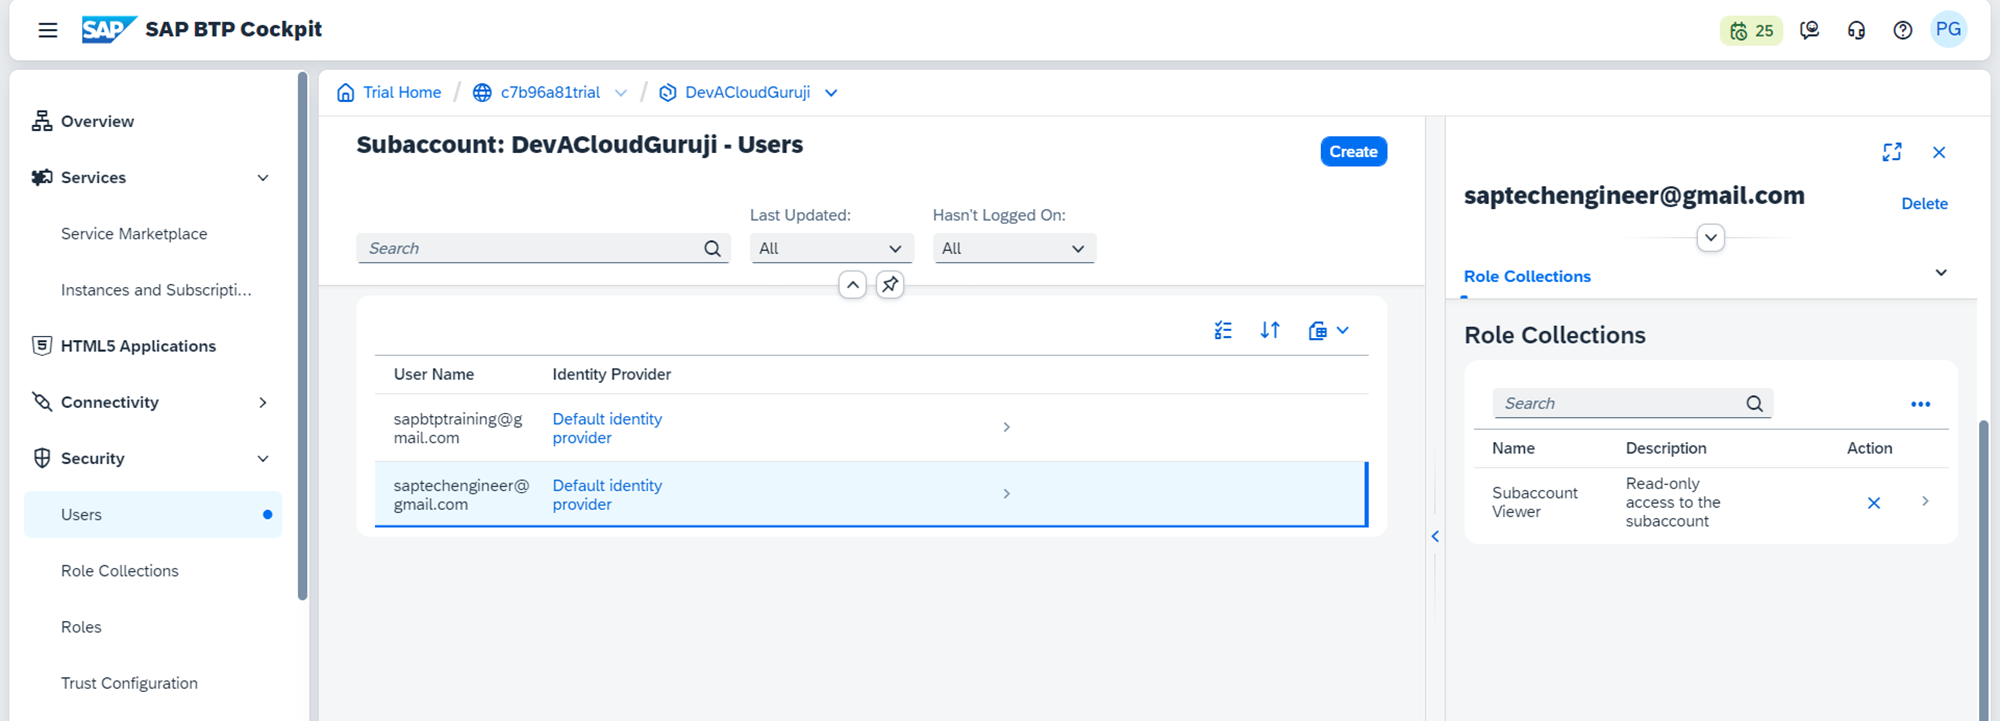2000x721 pixels.
Task: Open Trust Configuration in sidebar
Action: point(129,683)
